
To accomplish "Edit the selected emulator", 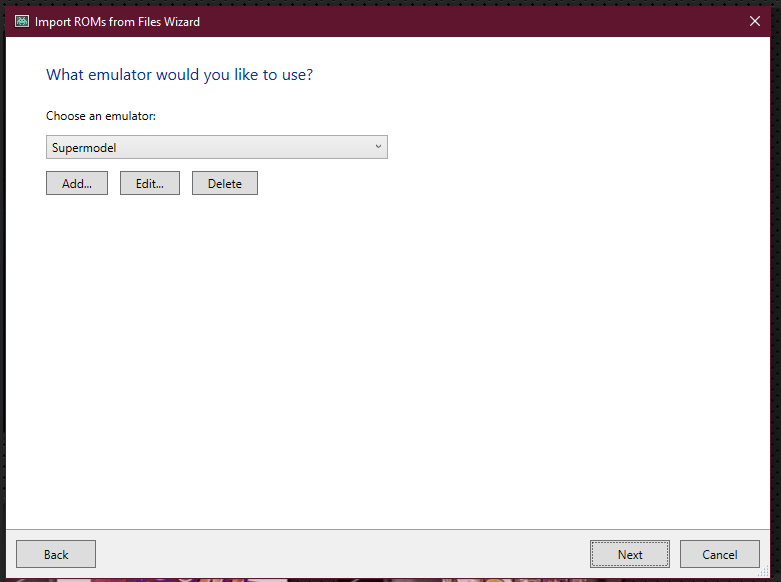I will pos(149,183).
